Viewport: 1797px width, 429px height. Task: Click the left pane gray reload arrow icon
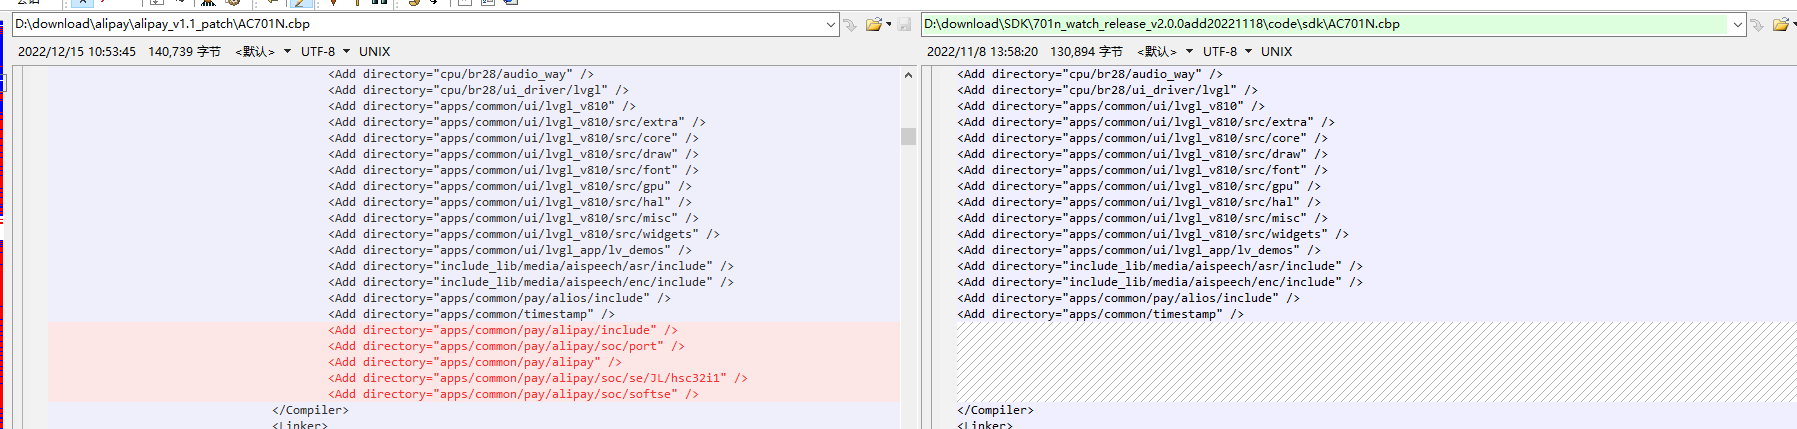850,25
